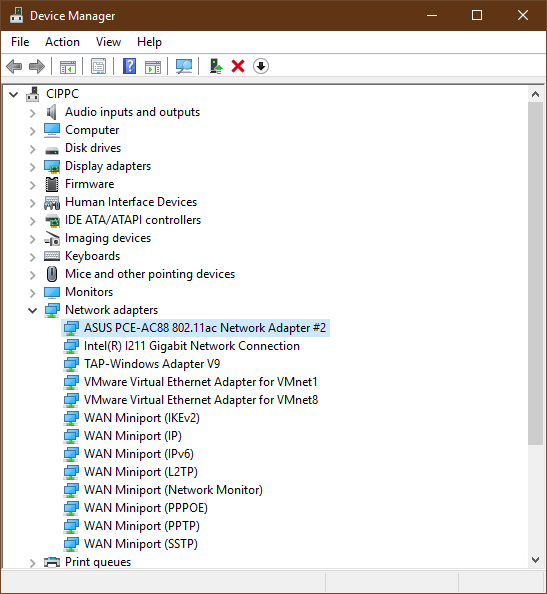This screenshot has width=547, height=594.
Task: Expand the Disk drives category
Action: [x=33, y=149]
